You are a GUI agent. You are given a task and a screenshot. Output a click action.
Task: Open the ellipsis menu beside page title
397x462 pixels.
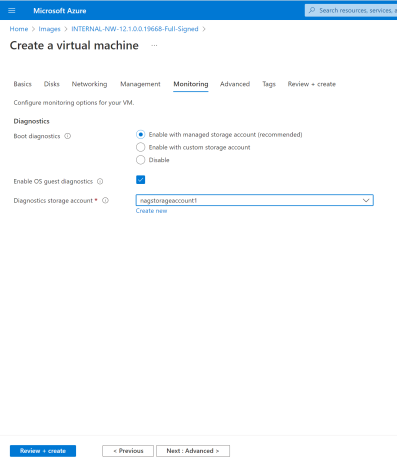(154, 45)
